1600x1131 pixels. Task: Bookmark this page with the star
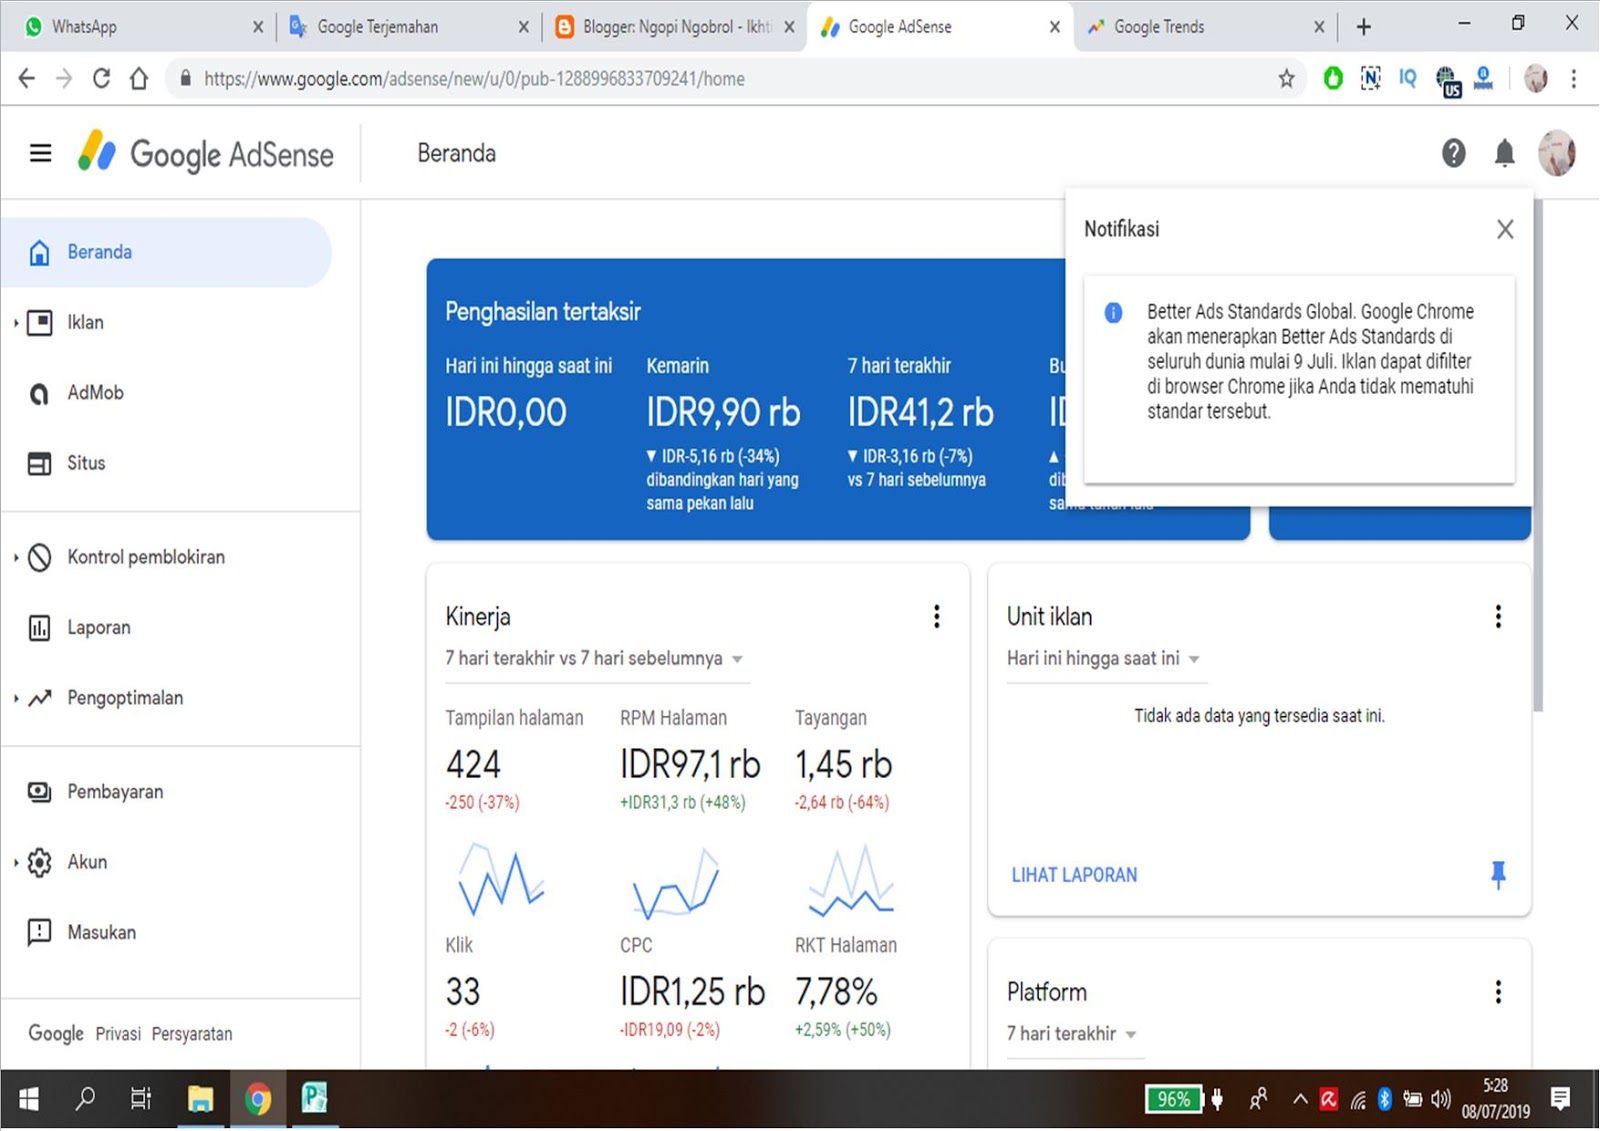(x=1286, y=78)
